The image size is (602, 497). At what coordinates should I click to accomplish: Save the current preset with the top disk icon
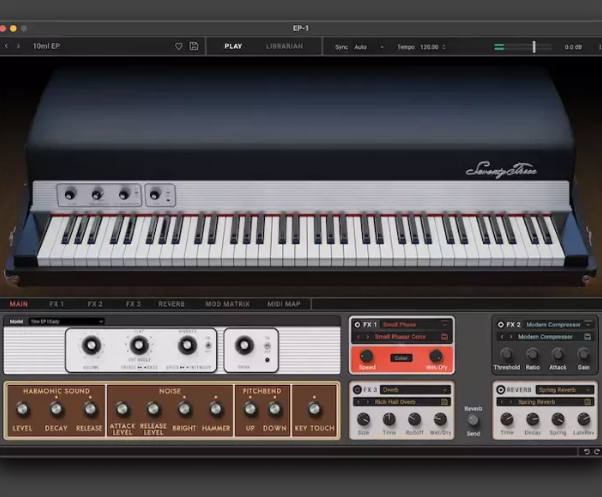click(194, 46)
